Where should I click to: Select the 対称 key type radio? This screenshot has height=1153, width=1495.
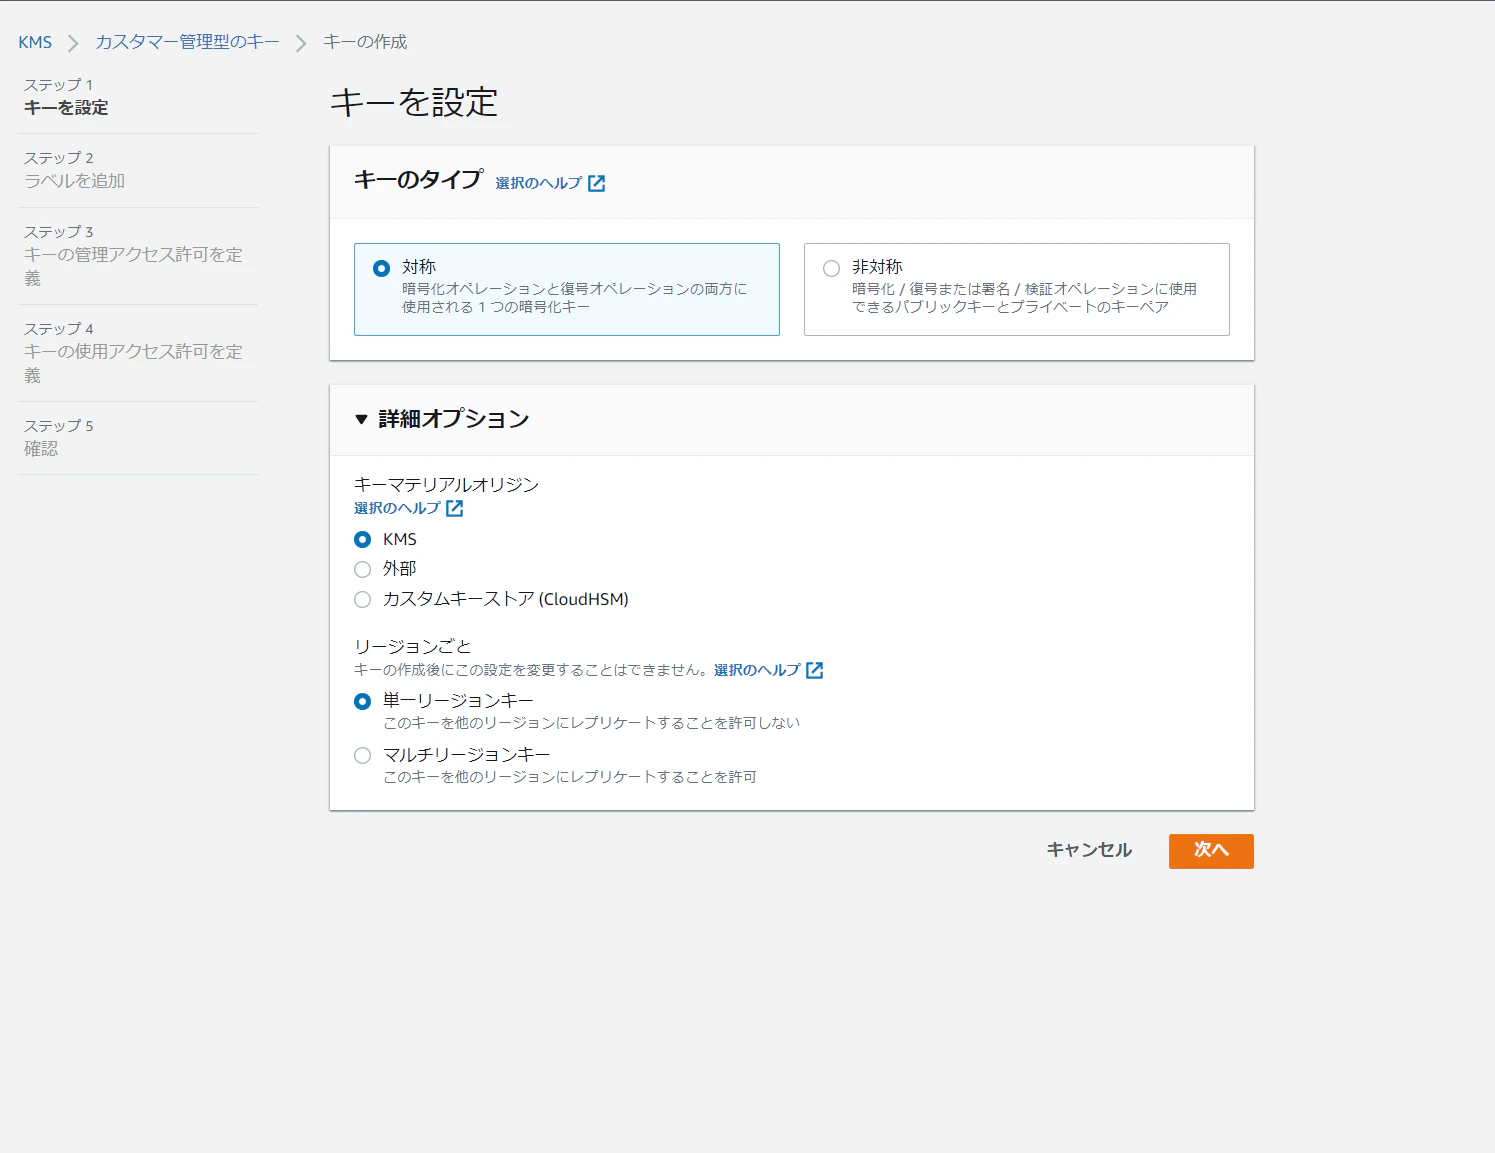tap(381, 268)
